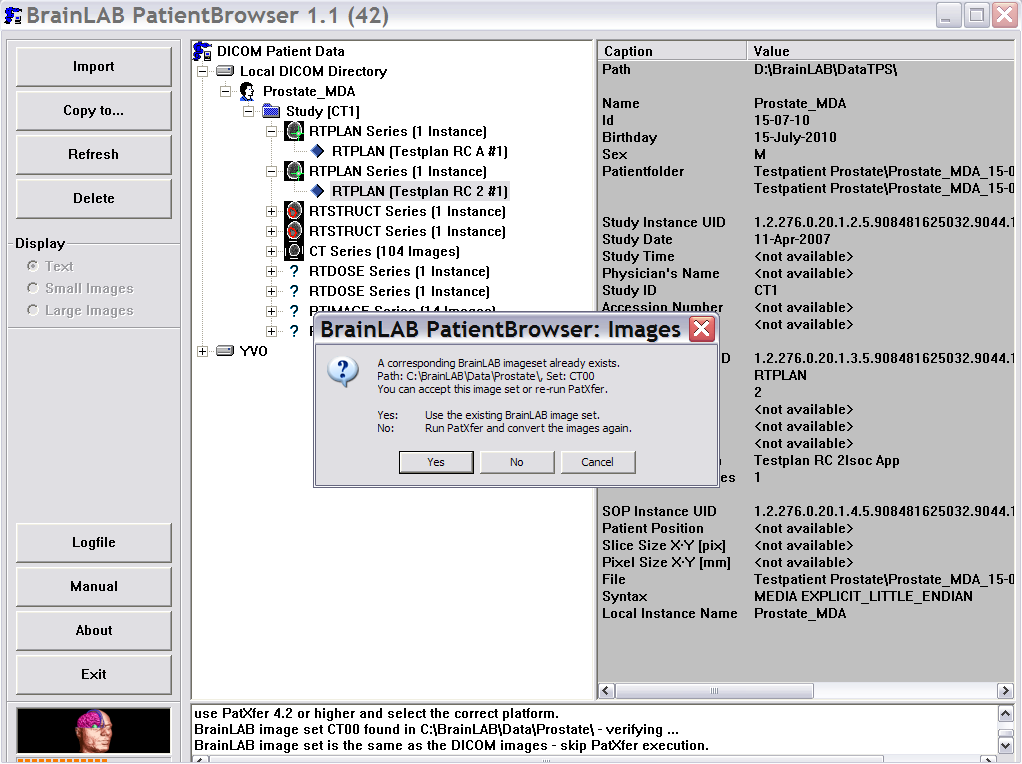The height and width of the screenshot is (764, 1022).
Task: Expand the second RTSTRUCT Series node
Action: pos(271,231)
